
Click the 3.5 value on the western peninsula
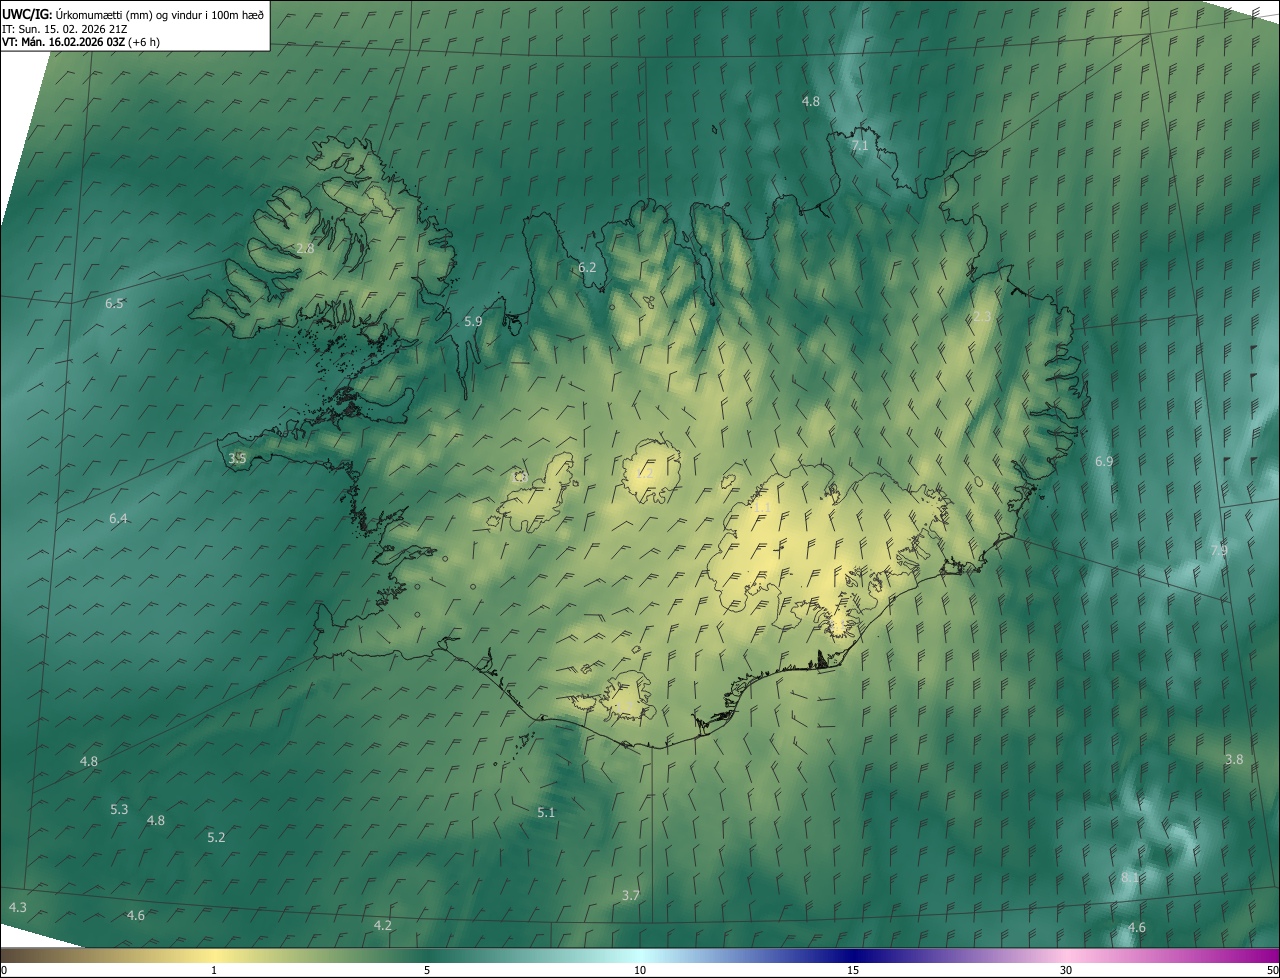237,458
